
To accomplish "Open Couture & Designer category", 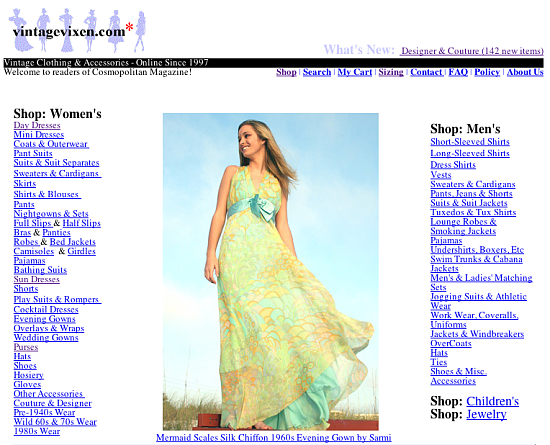I will click(x=53, y=403).
